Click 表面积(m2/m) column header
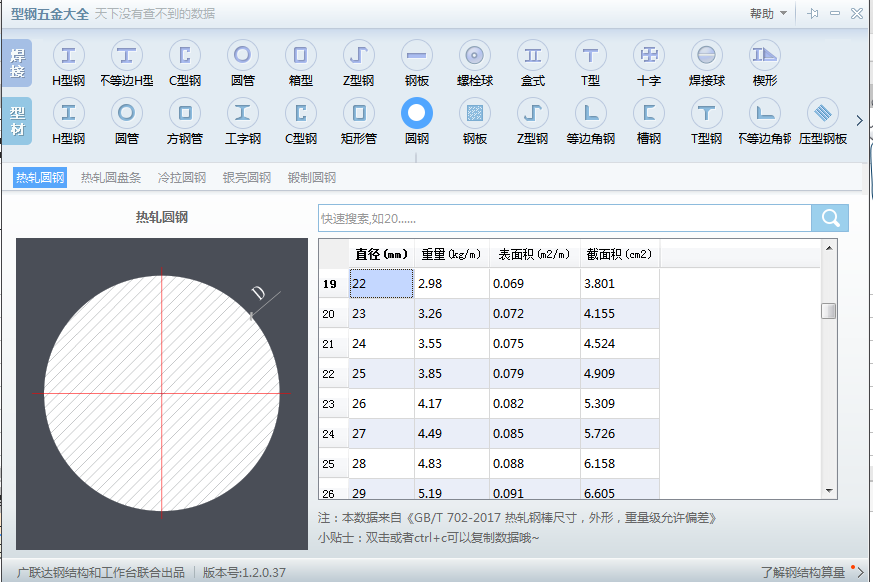This screenshot has width=873, height=582. coord(534,255)
